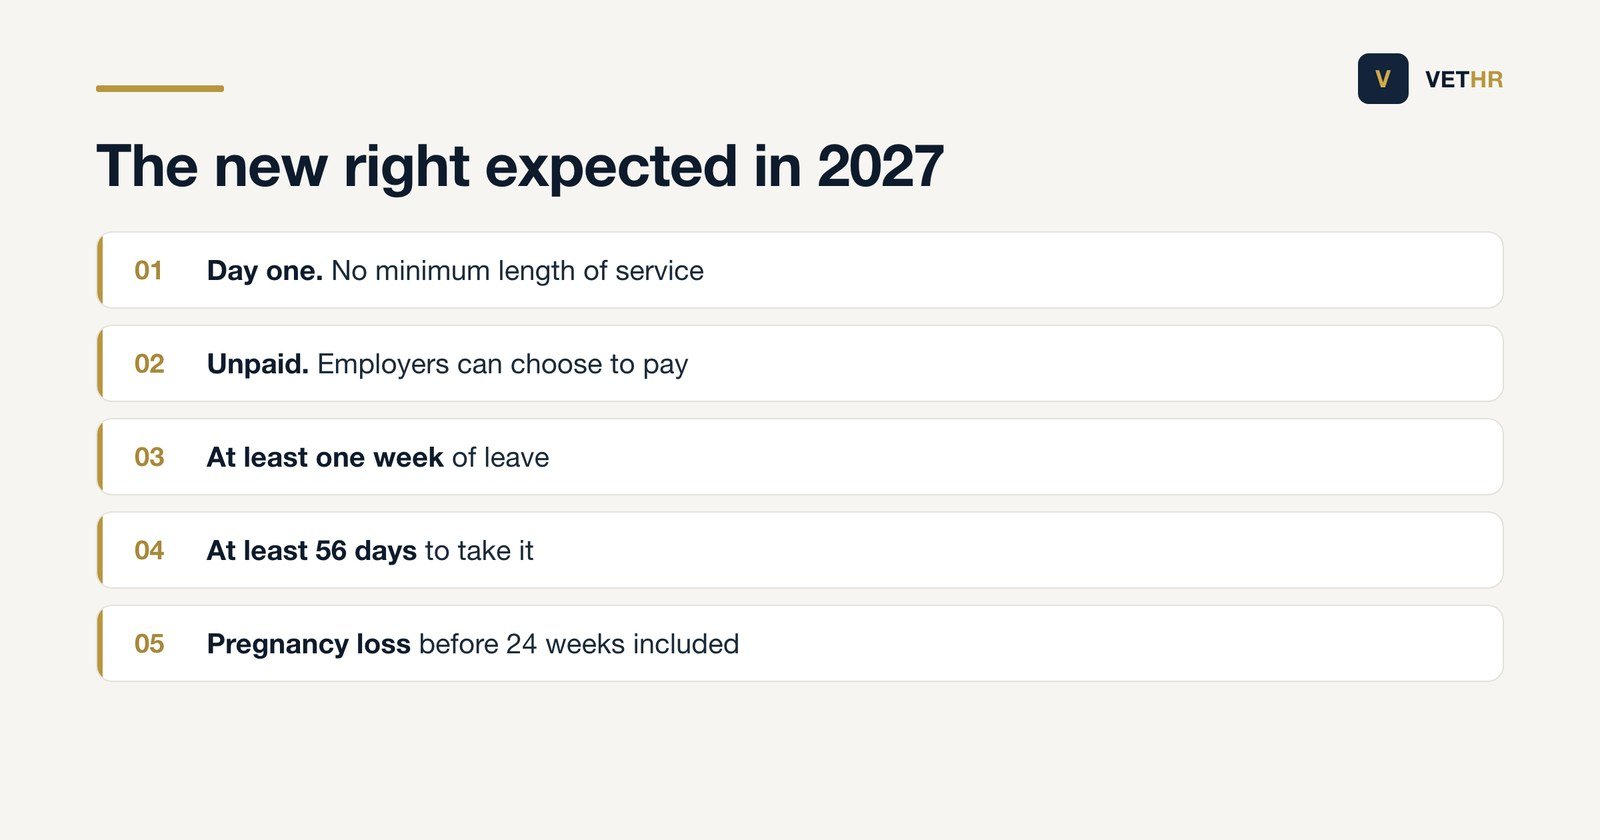This screenshot has width=1600, height=840.
Task: Click the 'to take it' text
Action: pos(479,551)
